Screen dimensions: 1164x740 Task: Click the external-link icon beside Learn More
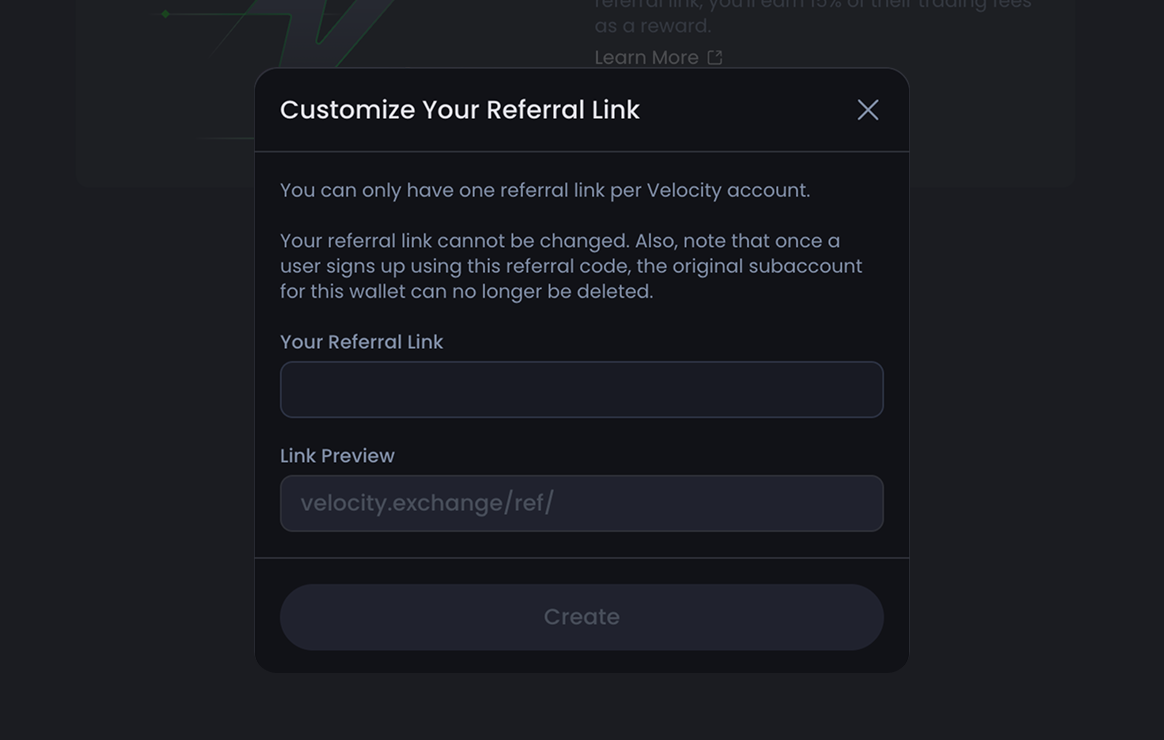click(x=714, y=57)
